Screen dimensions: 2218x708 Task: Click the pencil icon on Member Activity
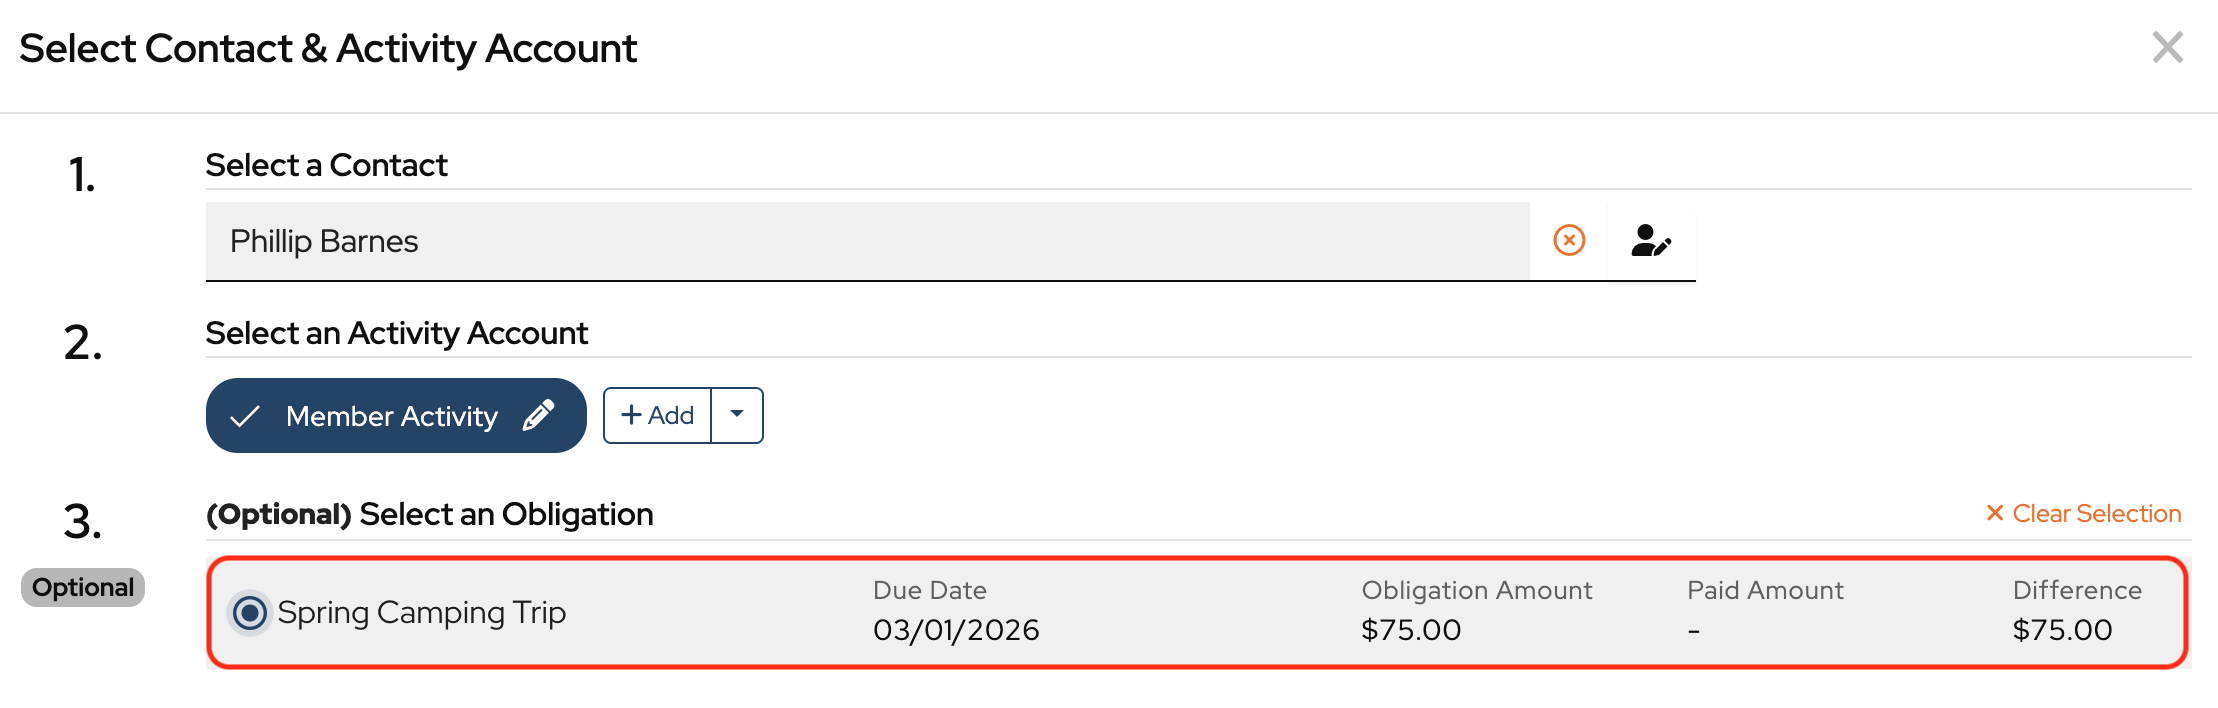click(539, 415)
